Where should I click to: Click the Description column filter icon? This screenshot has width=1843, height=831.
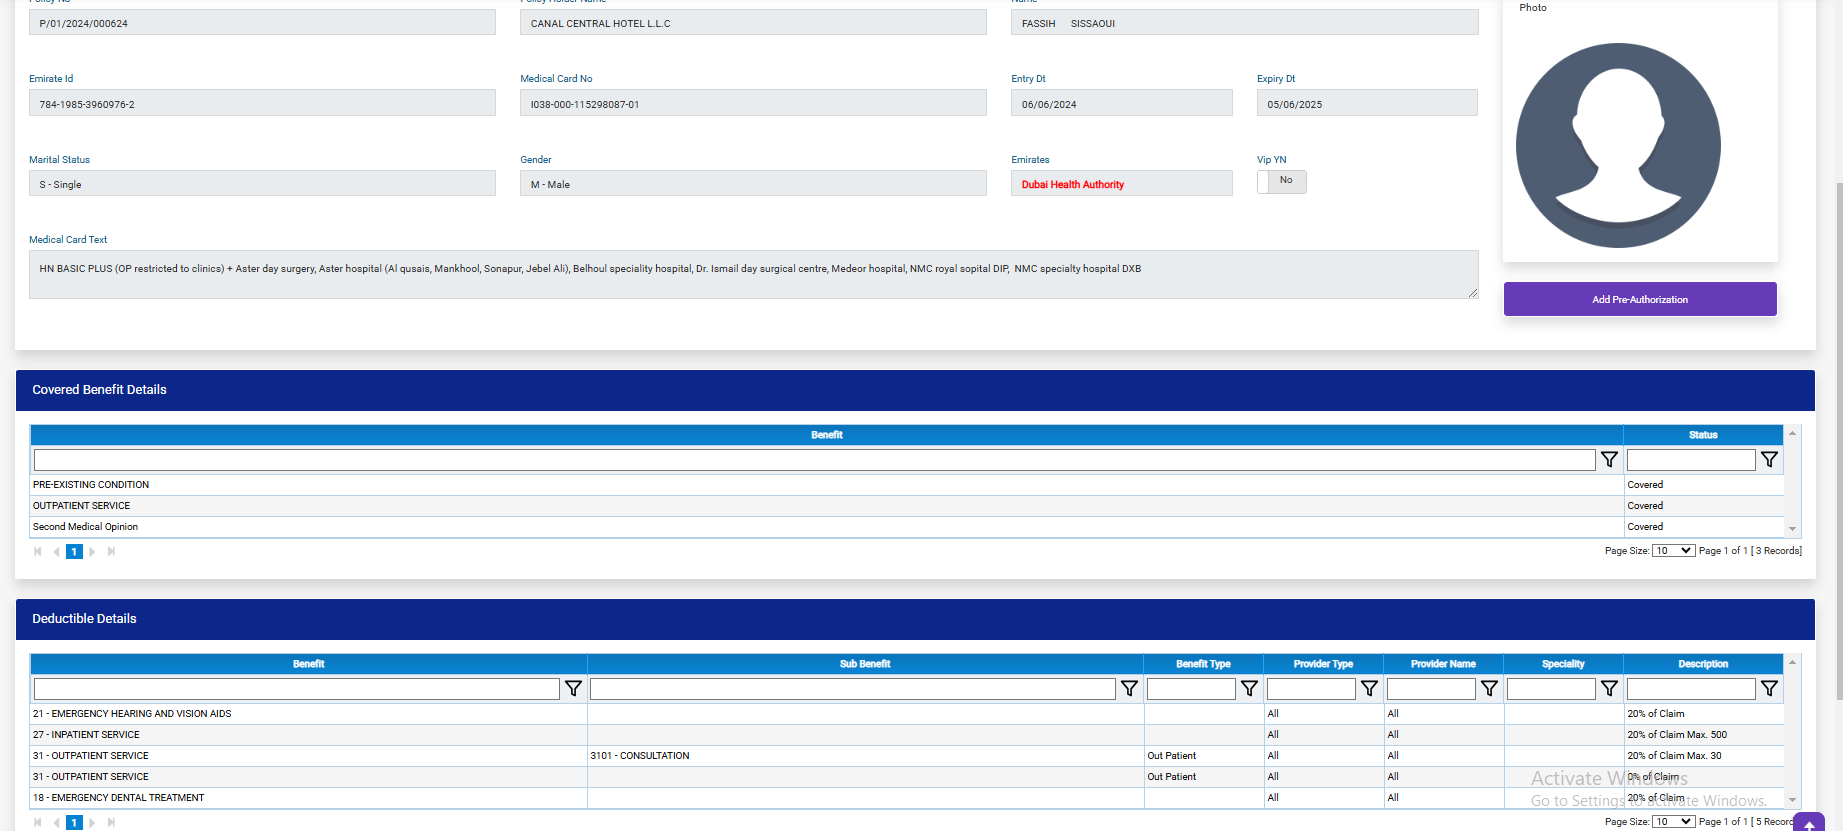click(x=1769, y=688)
